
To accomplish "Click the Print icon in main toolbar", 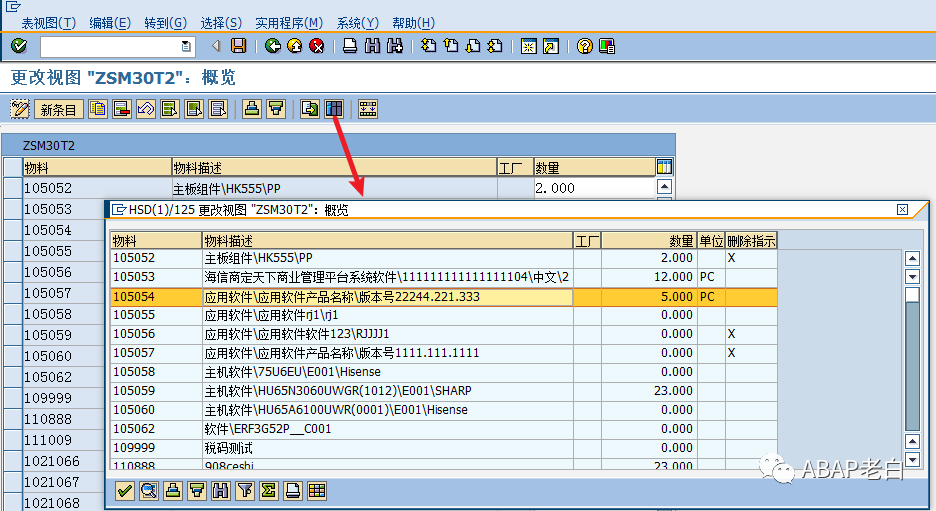I will point(350,45).
